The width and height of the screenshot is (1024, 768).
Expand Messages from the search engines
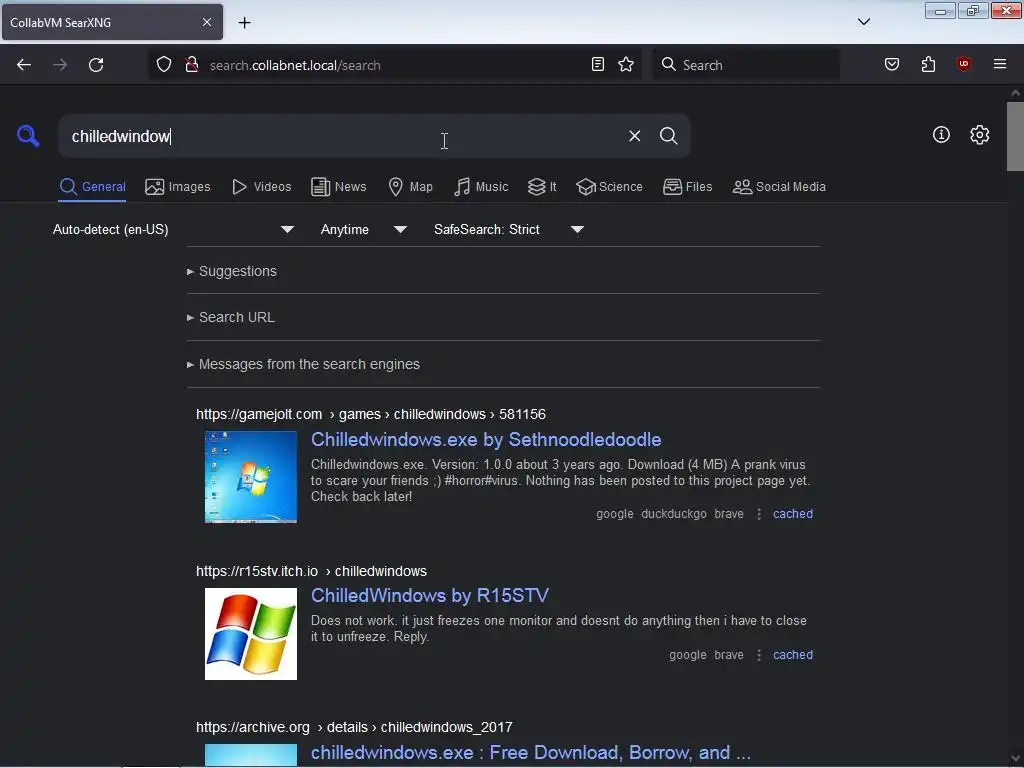[304, 364]
